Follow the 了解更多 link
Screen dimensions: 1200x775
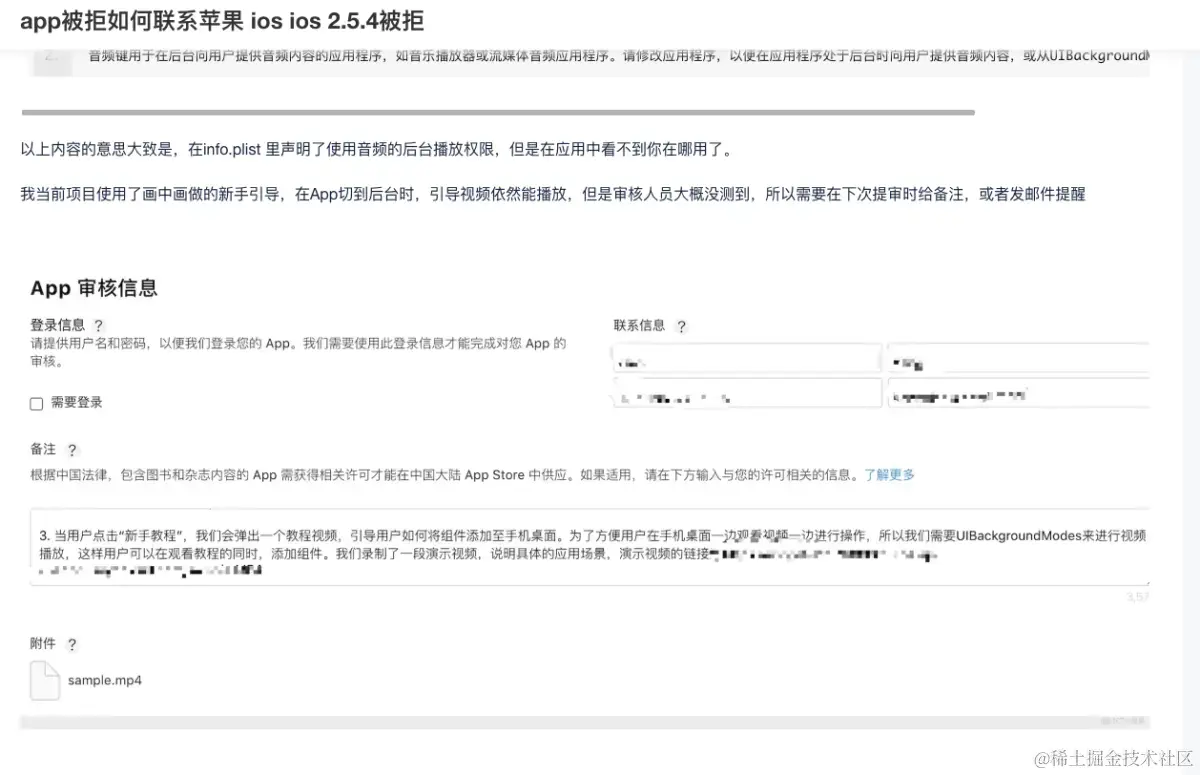[x=890, y=475]
